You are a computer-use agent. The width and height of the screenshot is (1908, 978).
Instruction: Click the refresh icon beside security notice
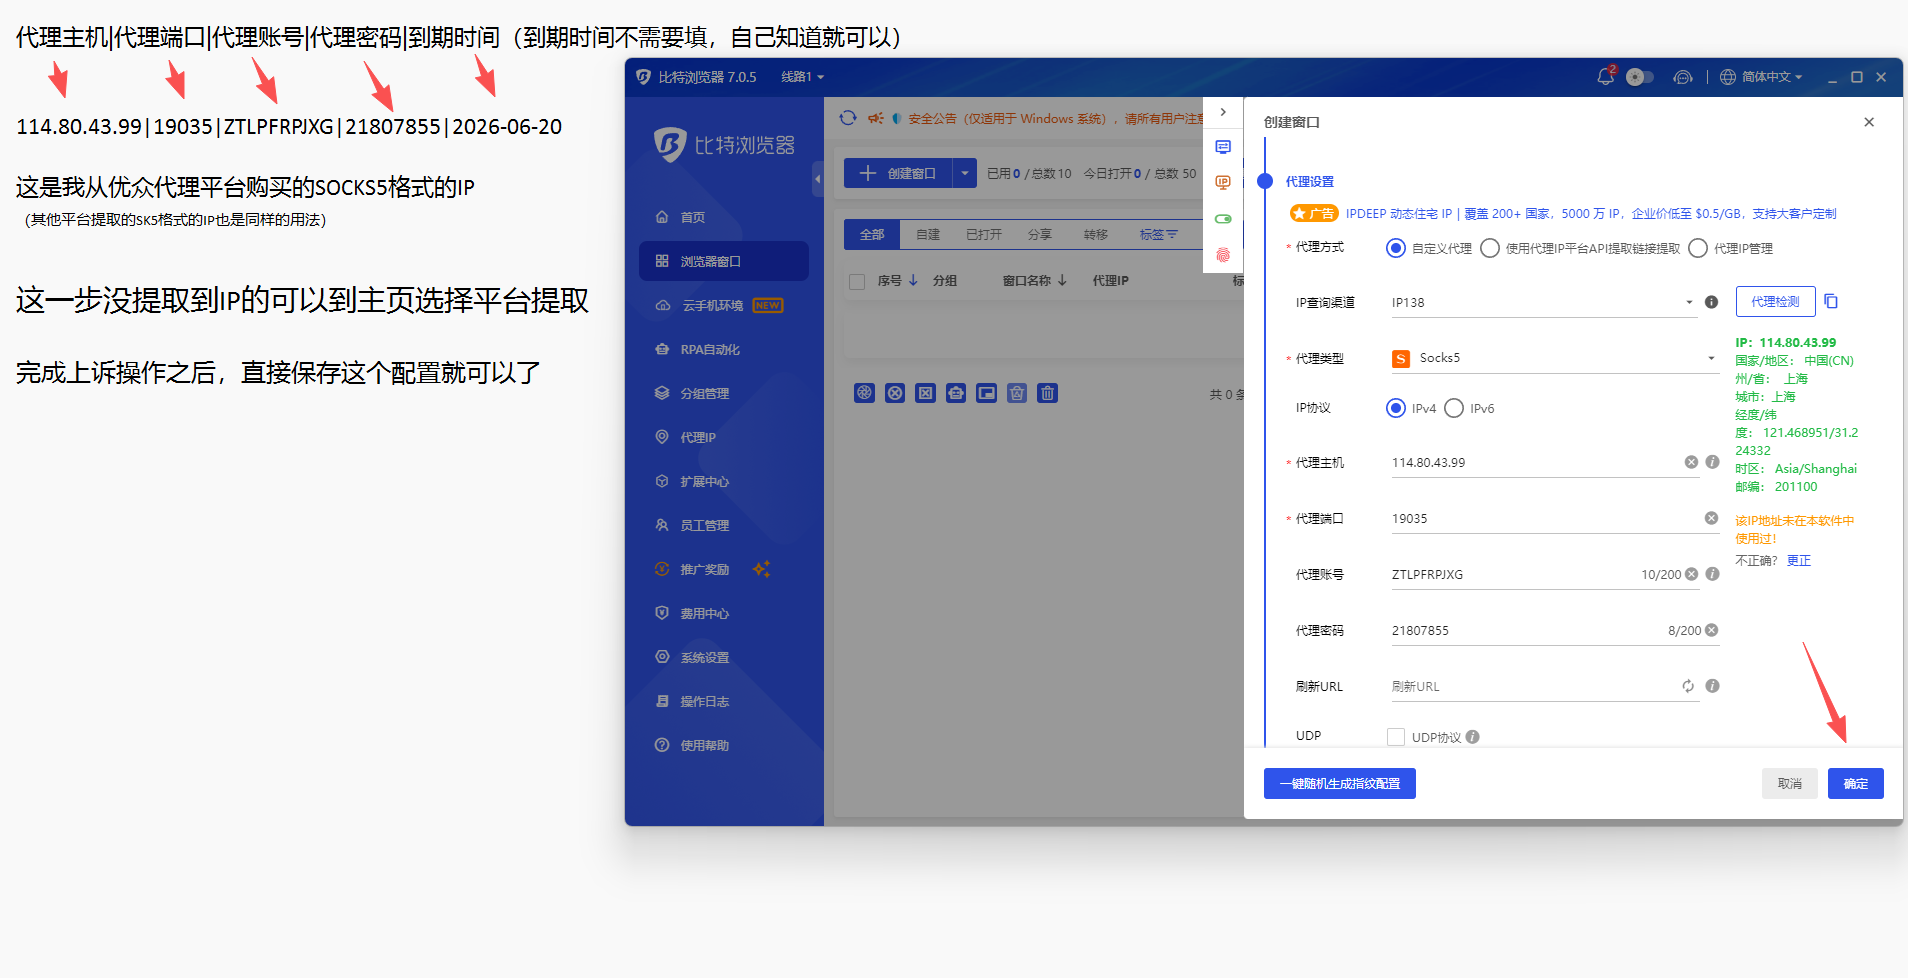848,118
